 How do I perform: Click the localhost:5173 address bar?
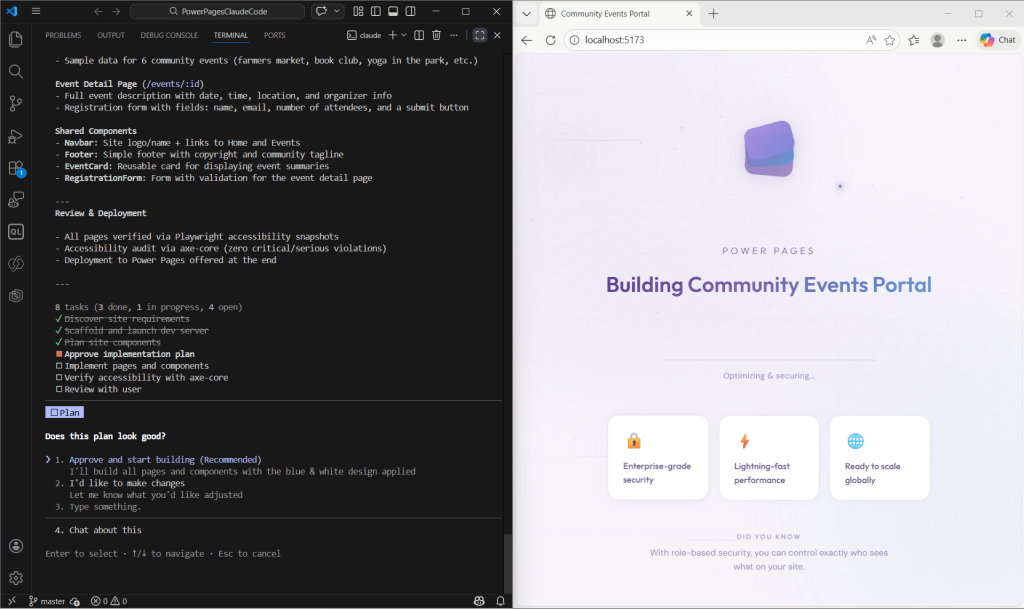(x=710, y=40)
